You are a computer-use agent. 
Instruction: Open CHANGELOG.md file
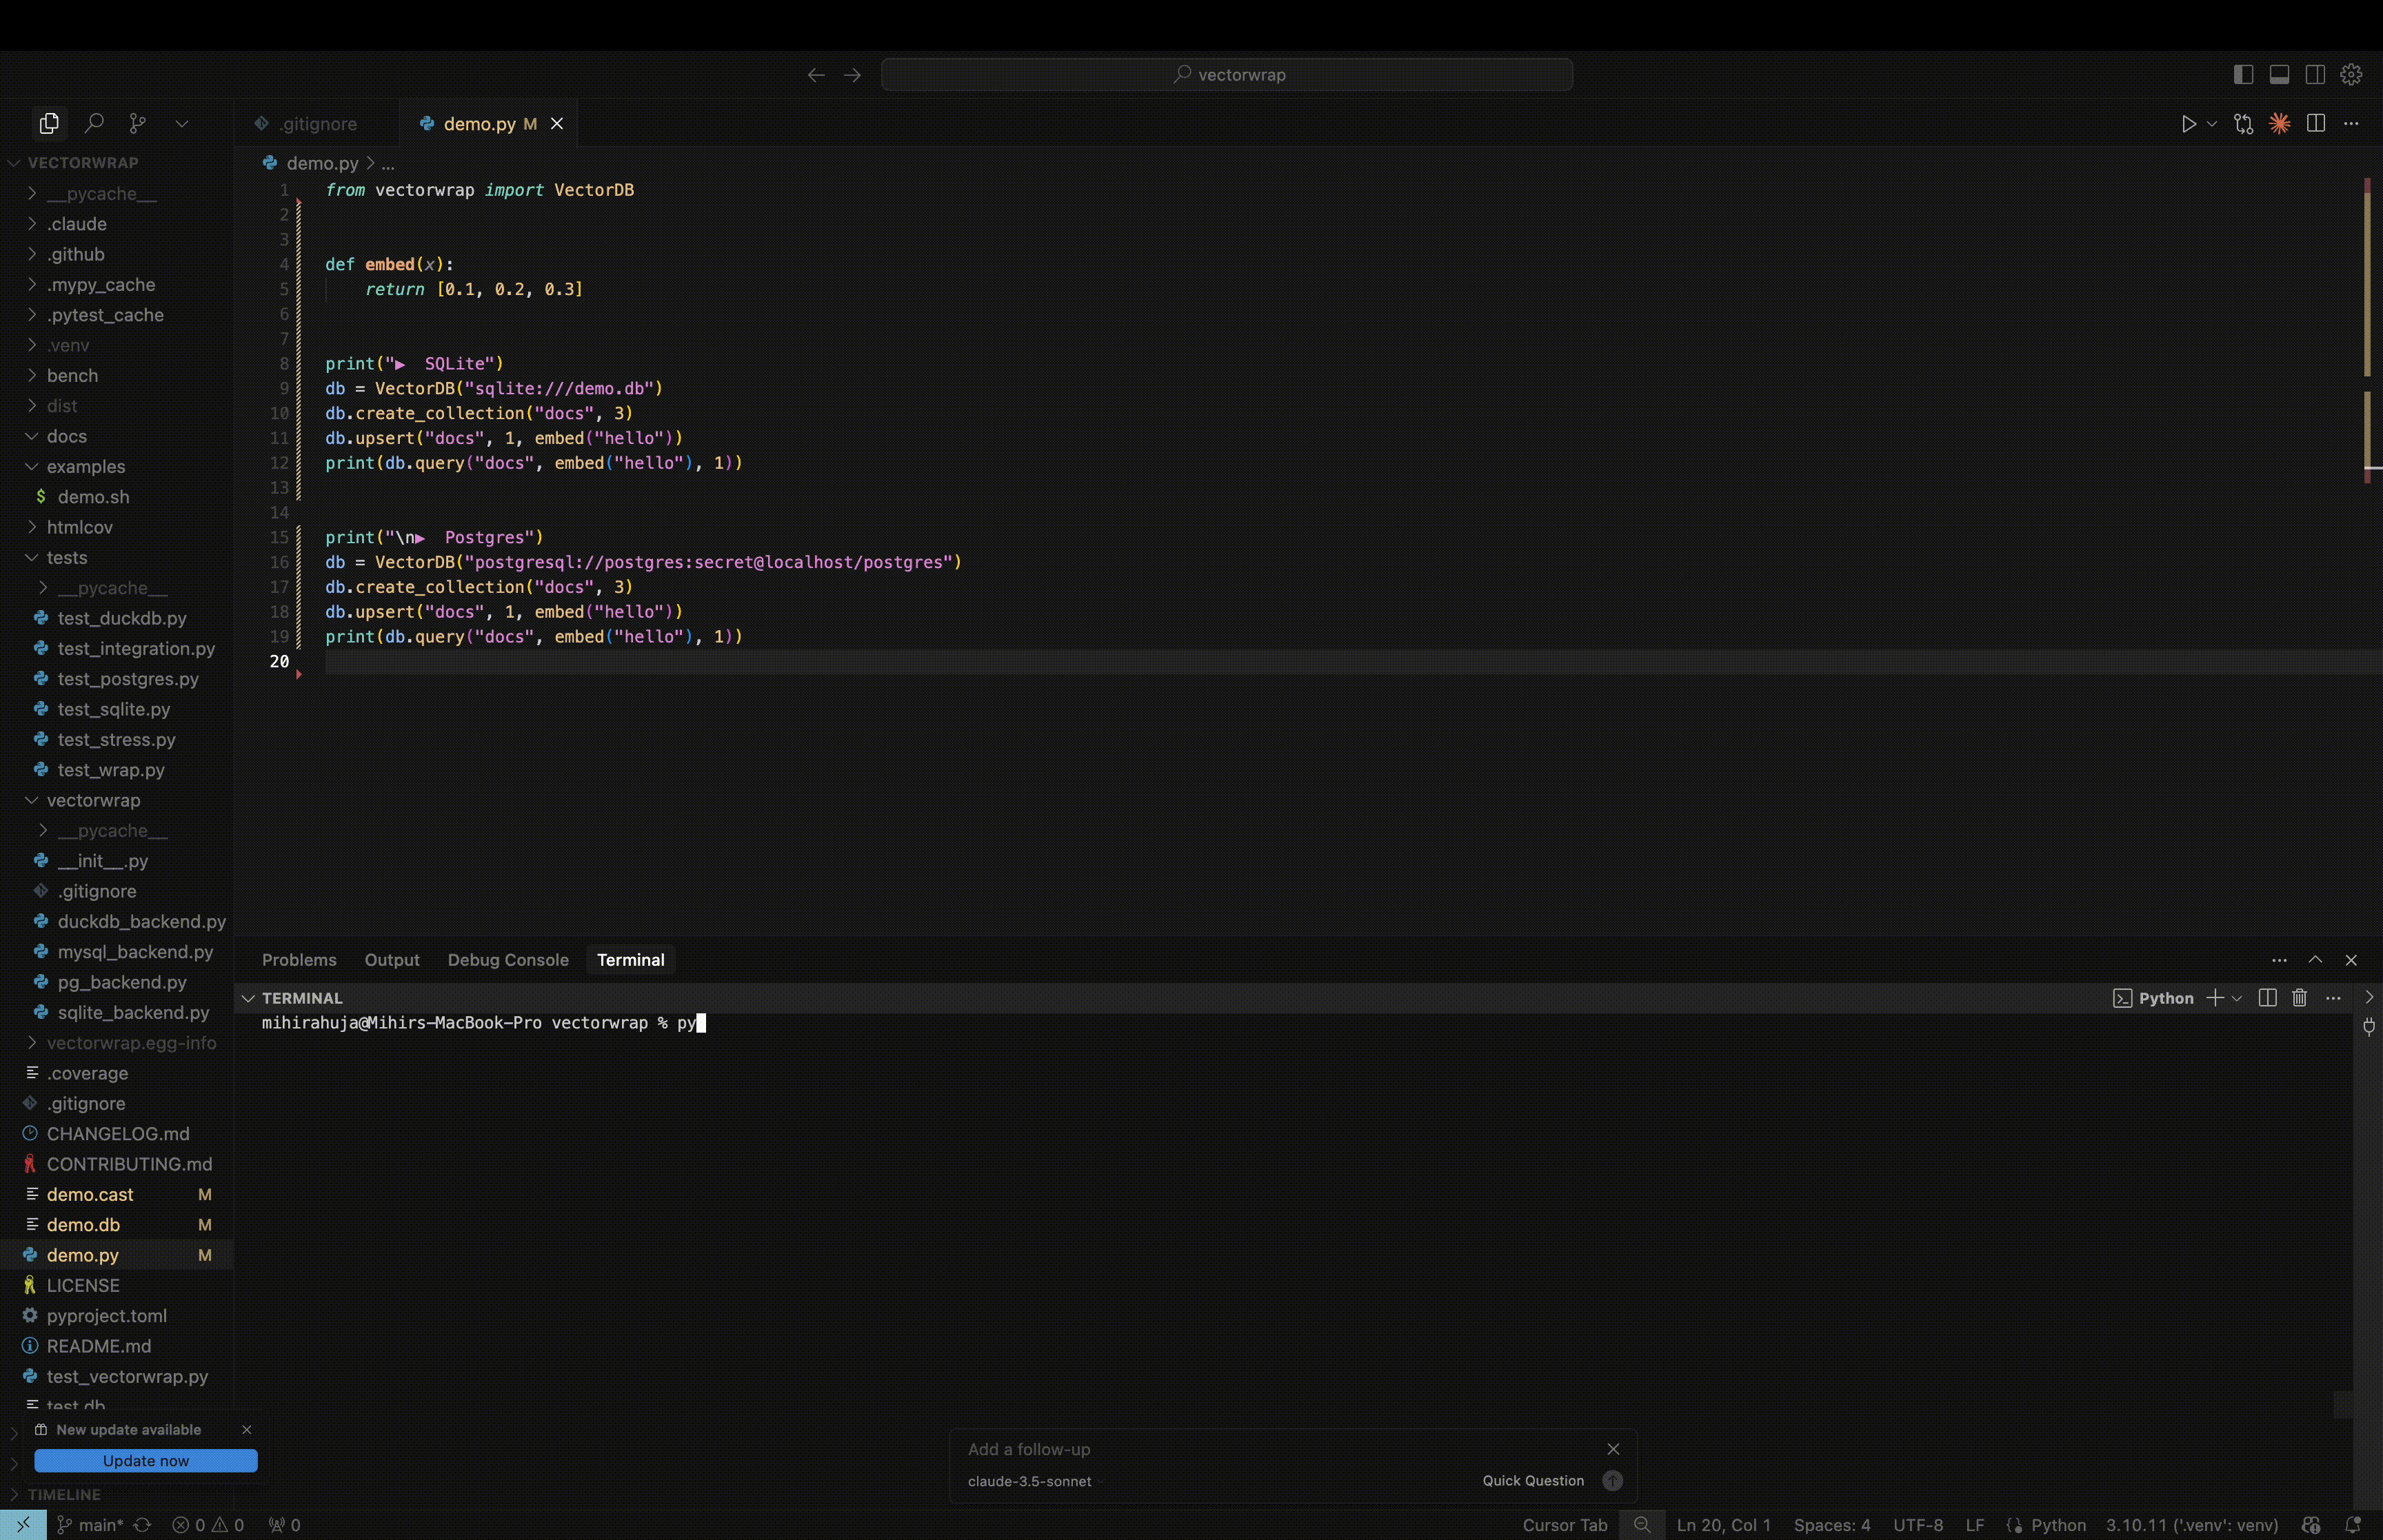point(117,1134)
